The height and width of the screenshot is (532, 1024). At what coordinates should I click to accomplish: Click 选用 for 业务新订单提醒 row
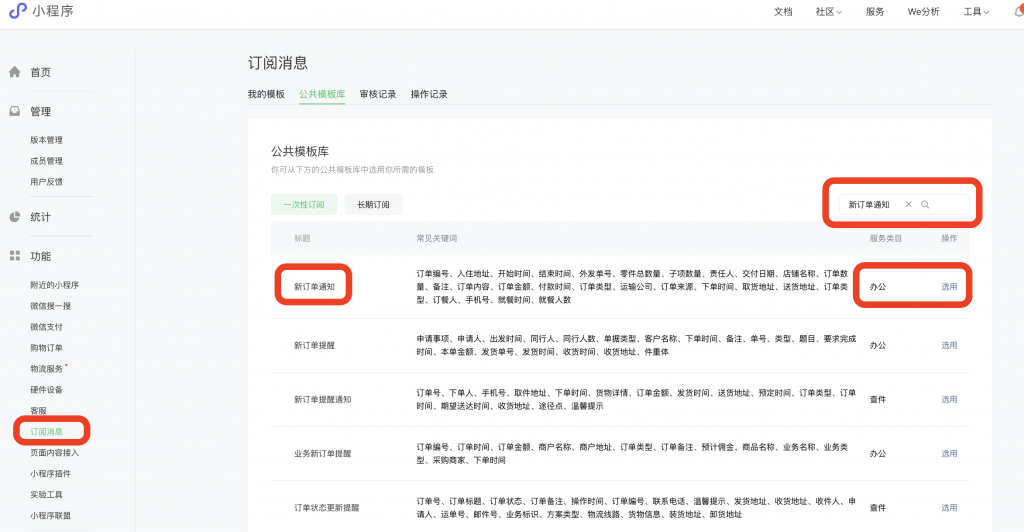click(949, 454)
